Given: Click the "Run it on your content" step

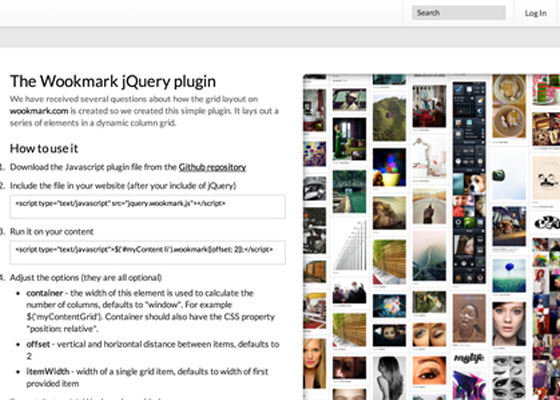Looking at the screenshot, I should 52,231.
